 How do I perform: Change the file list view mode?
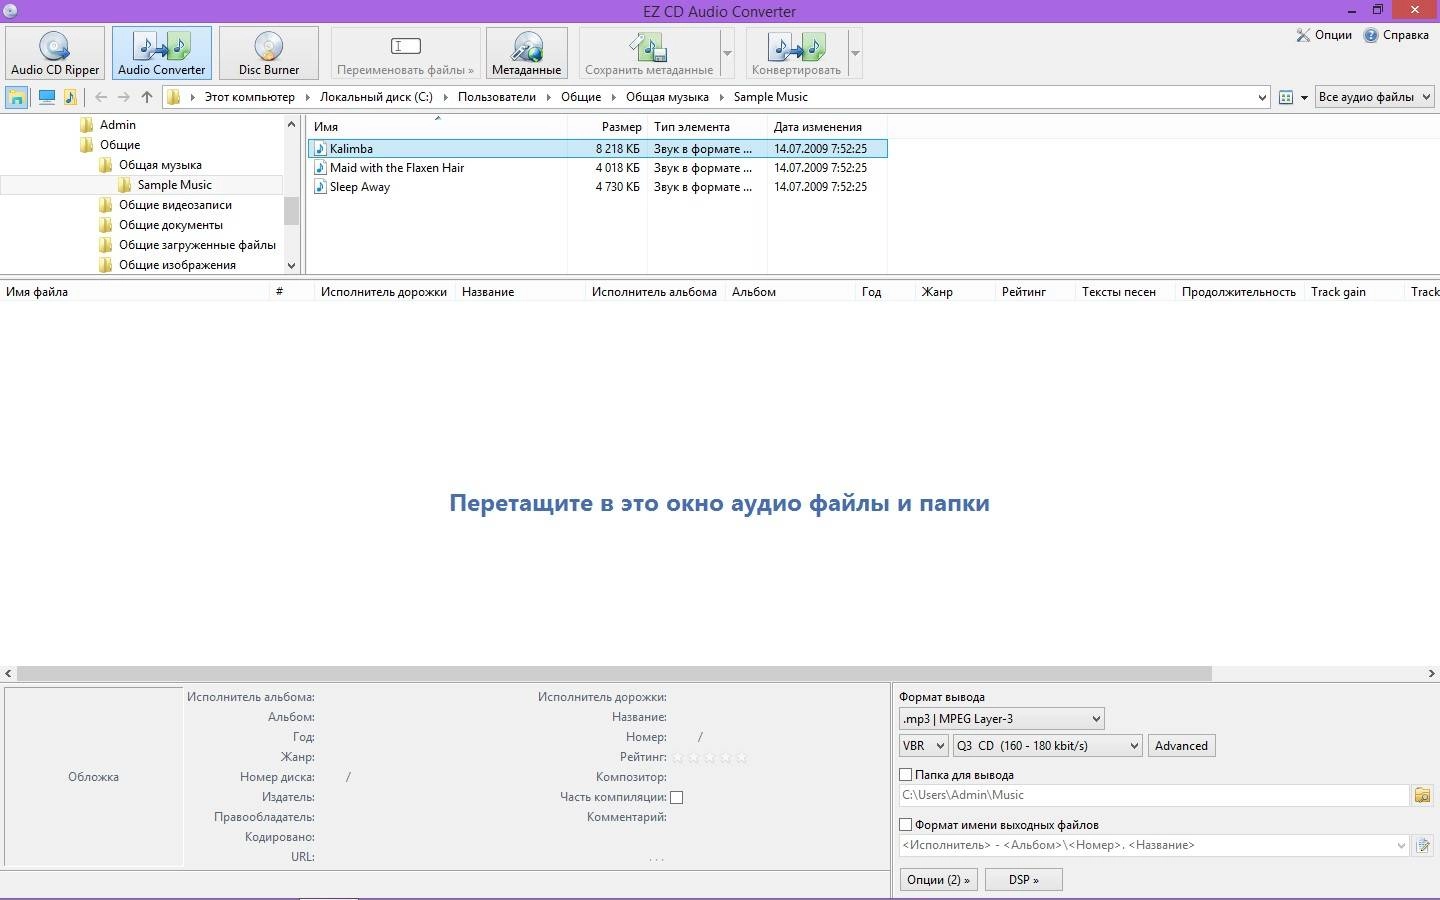(1286, 97)
